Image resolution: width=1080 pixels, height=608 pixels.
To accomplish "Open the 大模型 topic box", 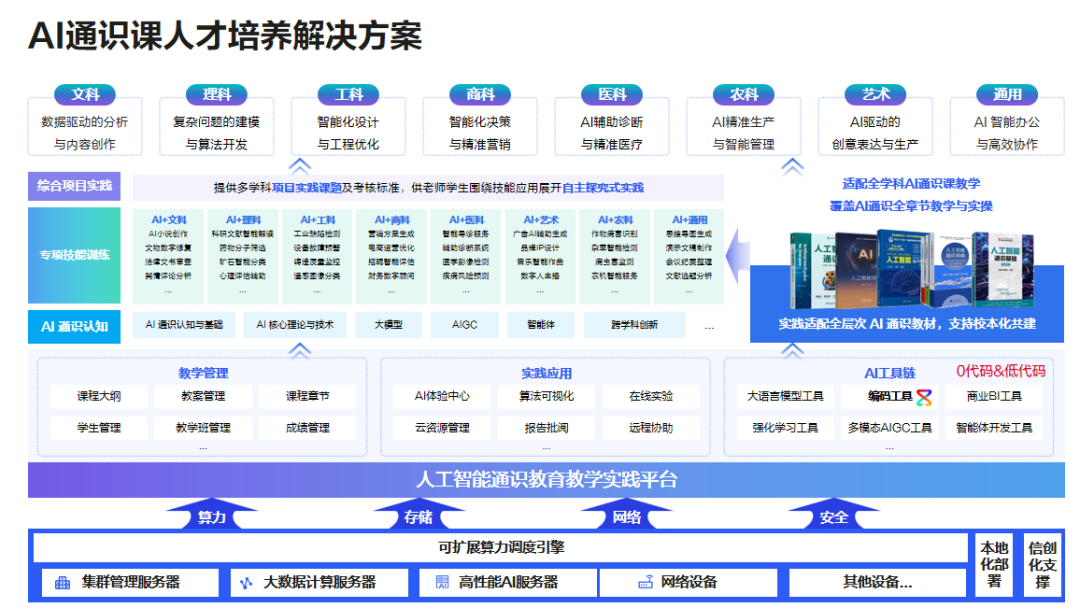I will tap(388, 324).
